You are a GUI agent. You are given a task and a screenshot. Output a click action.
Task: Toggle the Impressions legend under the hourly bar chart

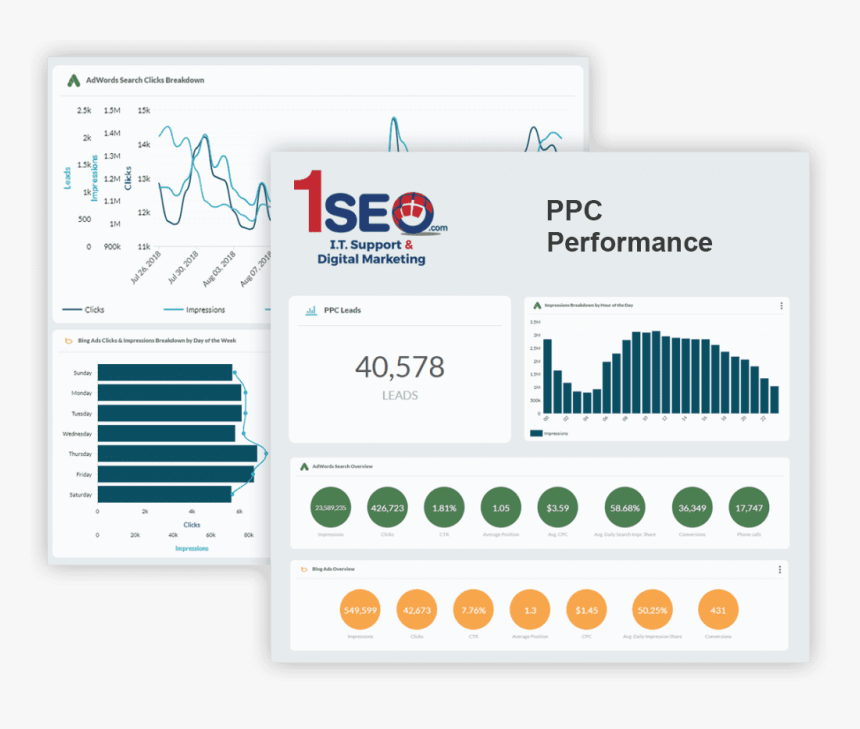pos(549,433)
